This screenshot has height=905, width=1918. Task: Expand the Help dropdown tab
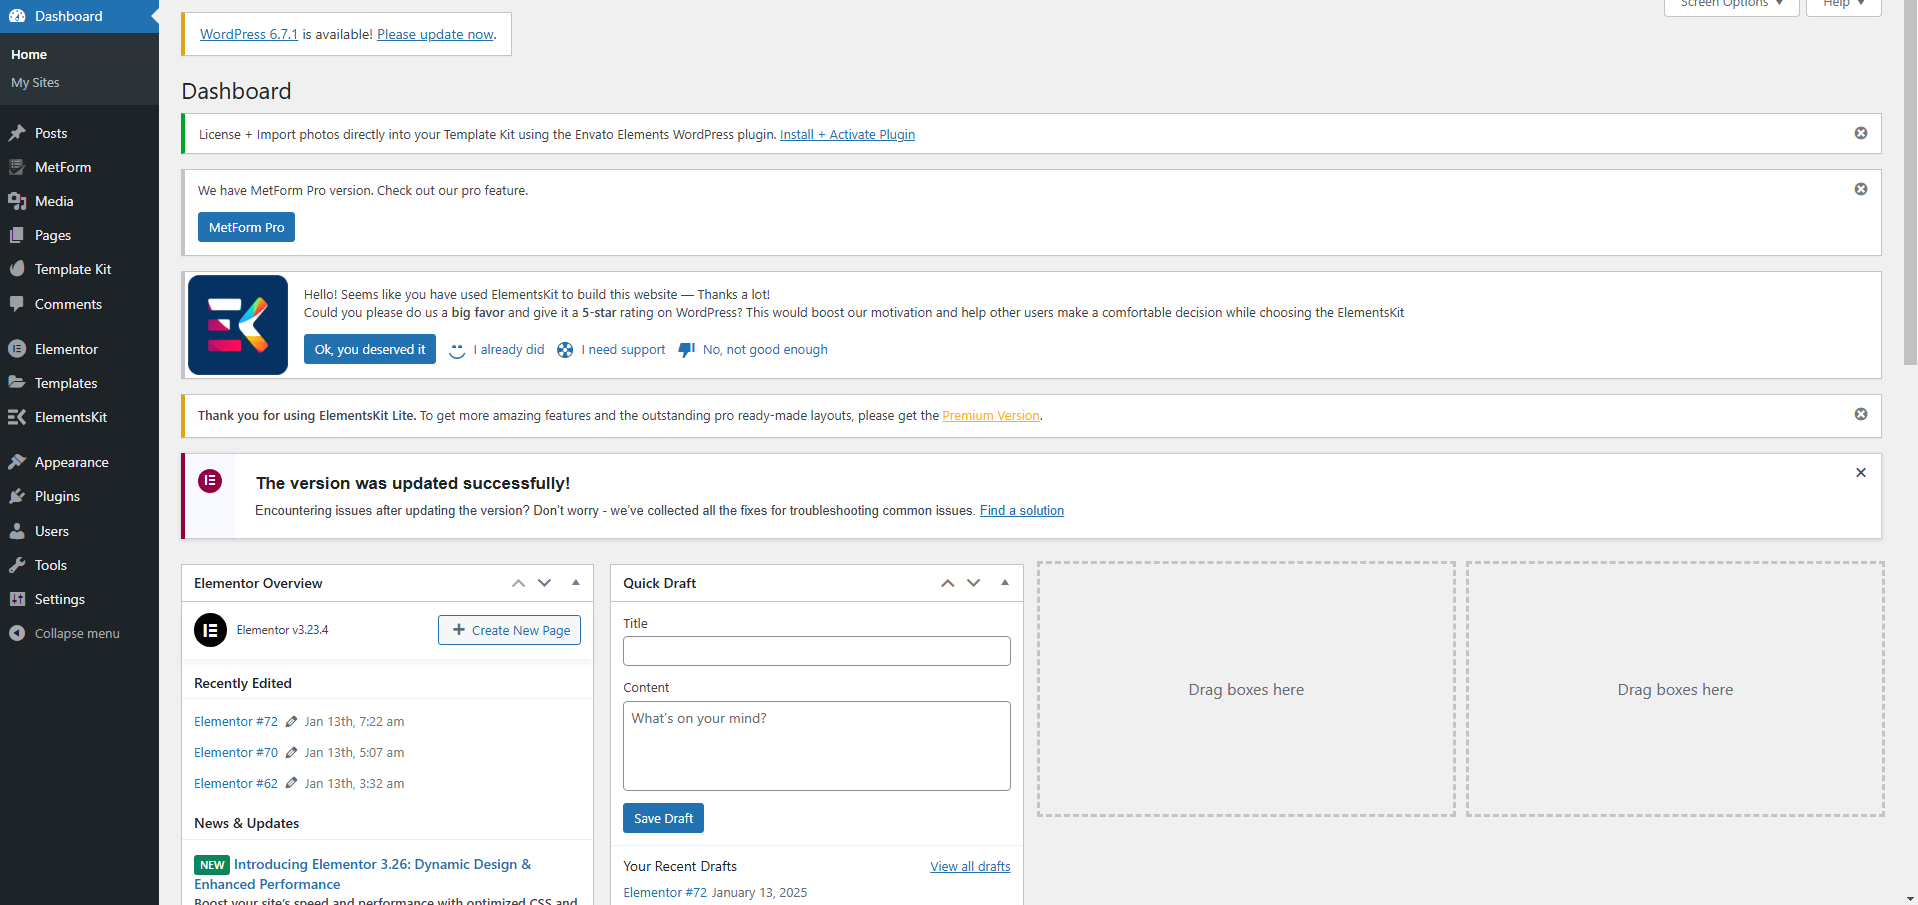1842,5
